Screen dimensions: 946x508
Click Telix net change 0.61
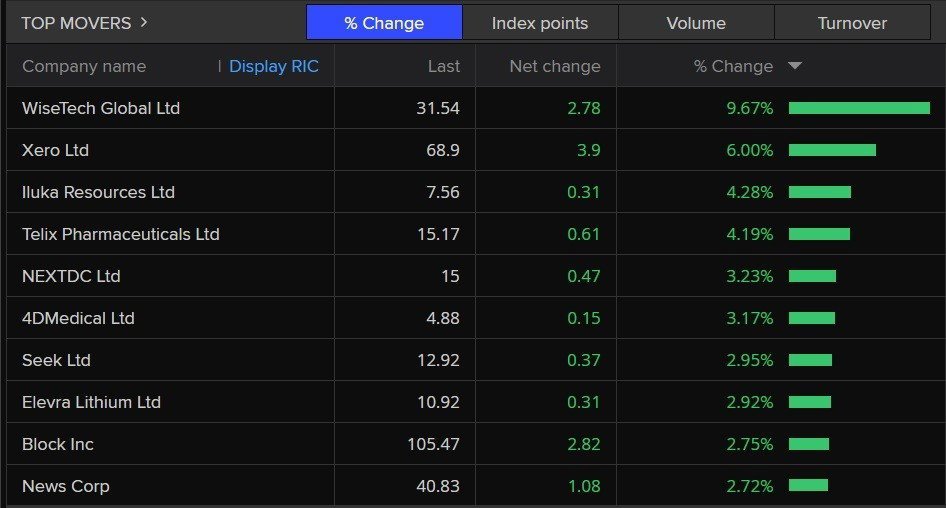pos(584,234)
